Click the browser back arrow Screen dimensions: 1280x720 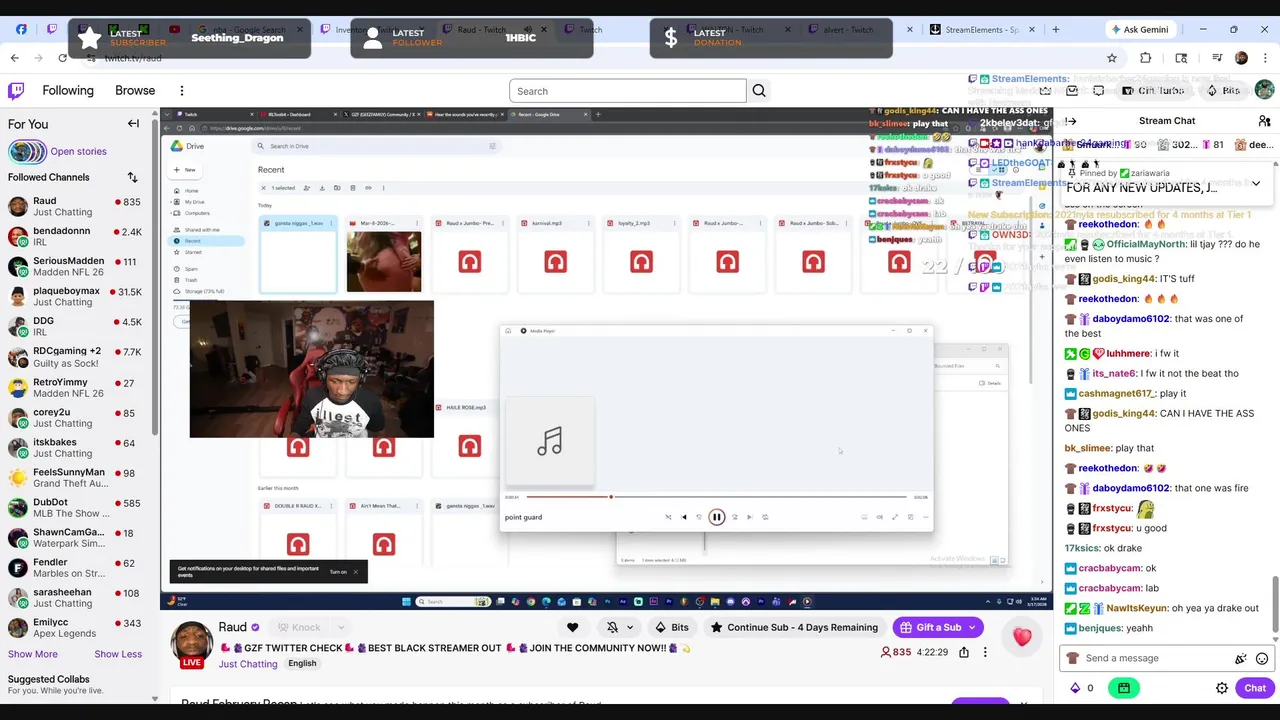(15, 58)
